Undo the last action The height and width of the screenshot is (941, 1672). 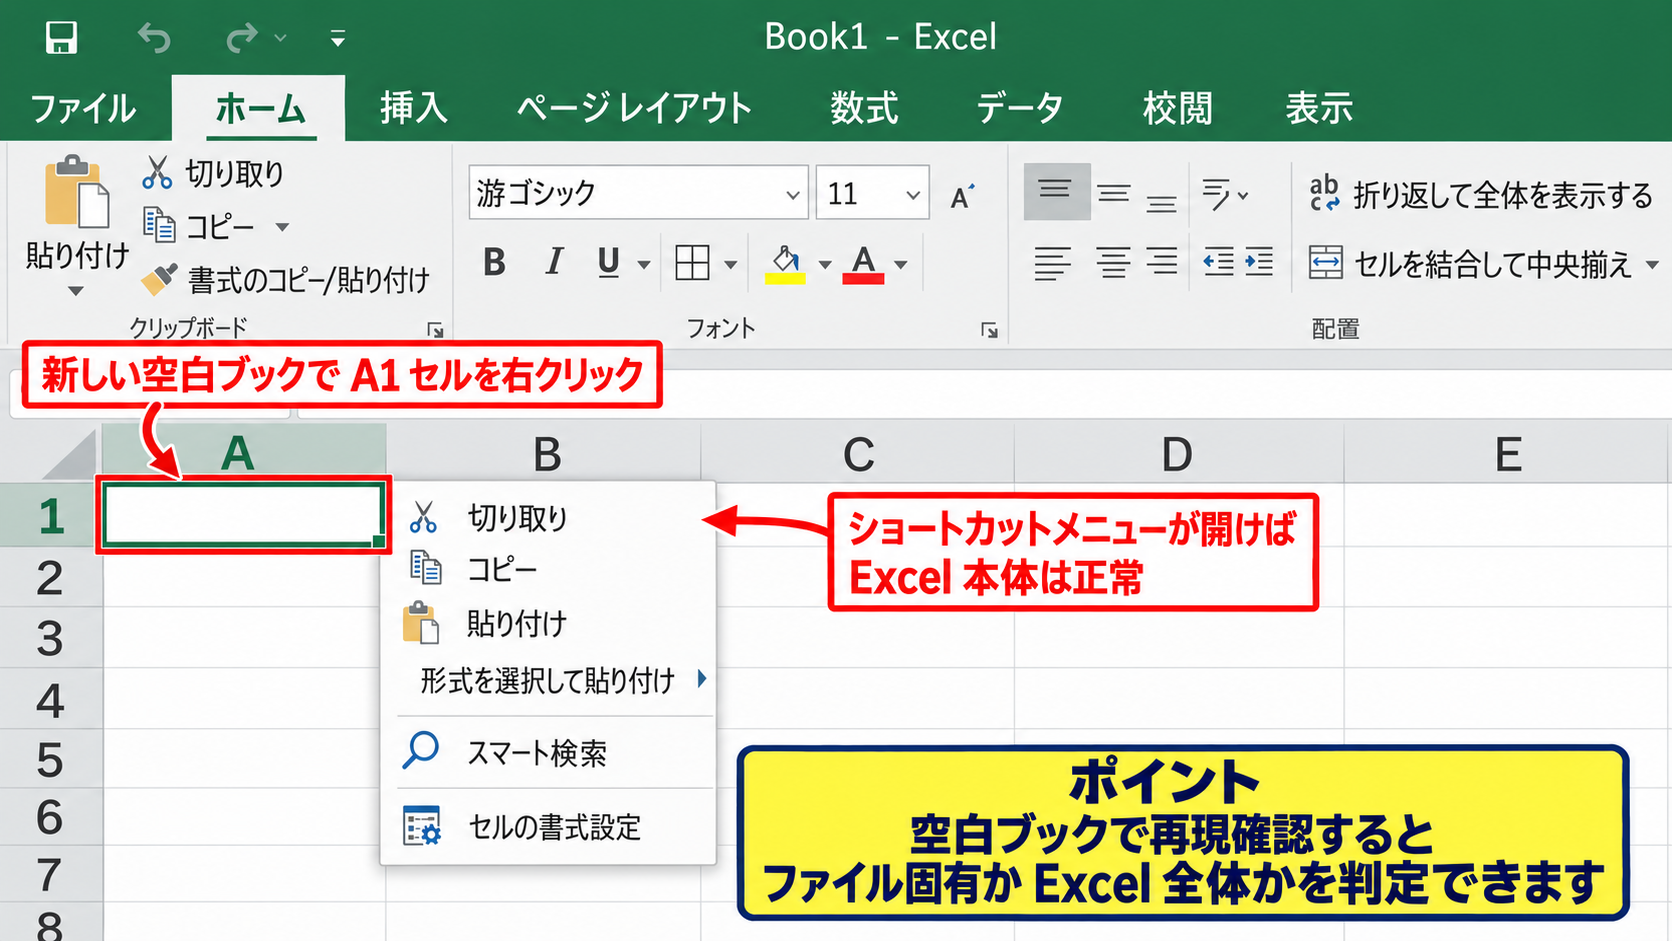pos(153,38)
